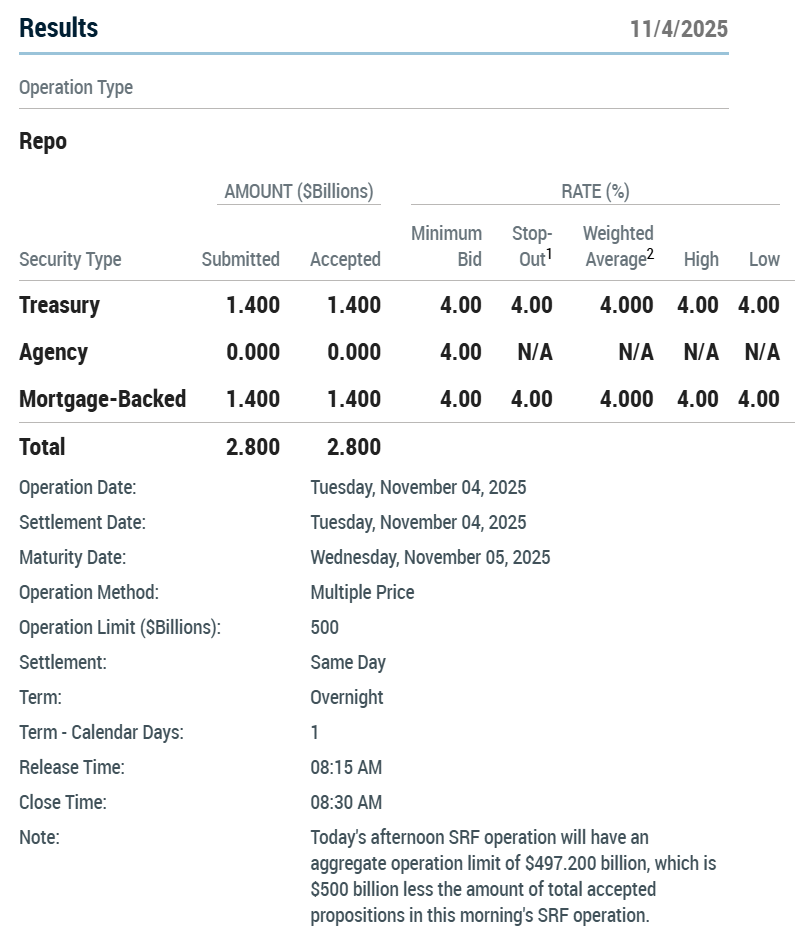
Task: Click the Security Type column header
Action: pos(70,260)
